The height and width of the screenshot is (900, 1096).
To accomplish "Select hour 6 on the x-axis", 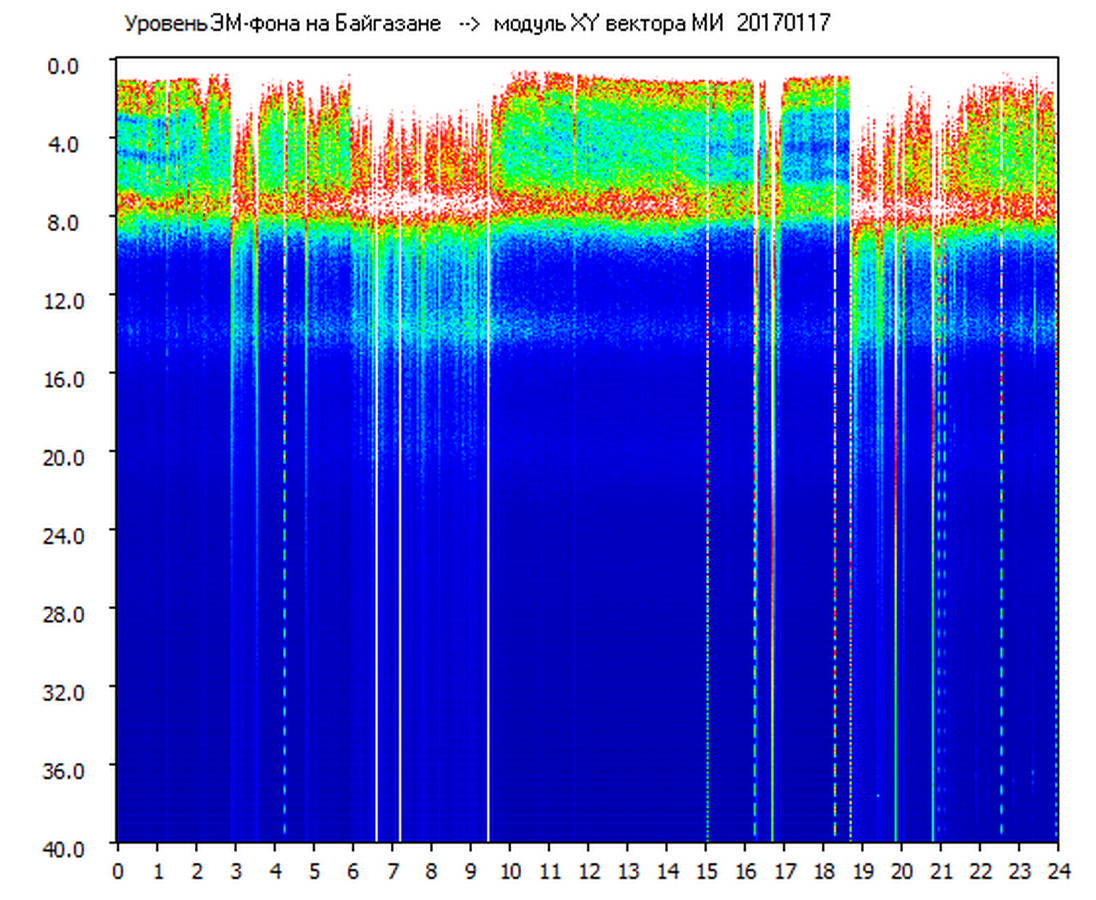I will (353, 870).
